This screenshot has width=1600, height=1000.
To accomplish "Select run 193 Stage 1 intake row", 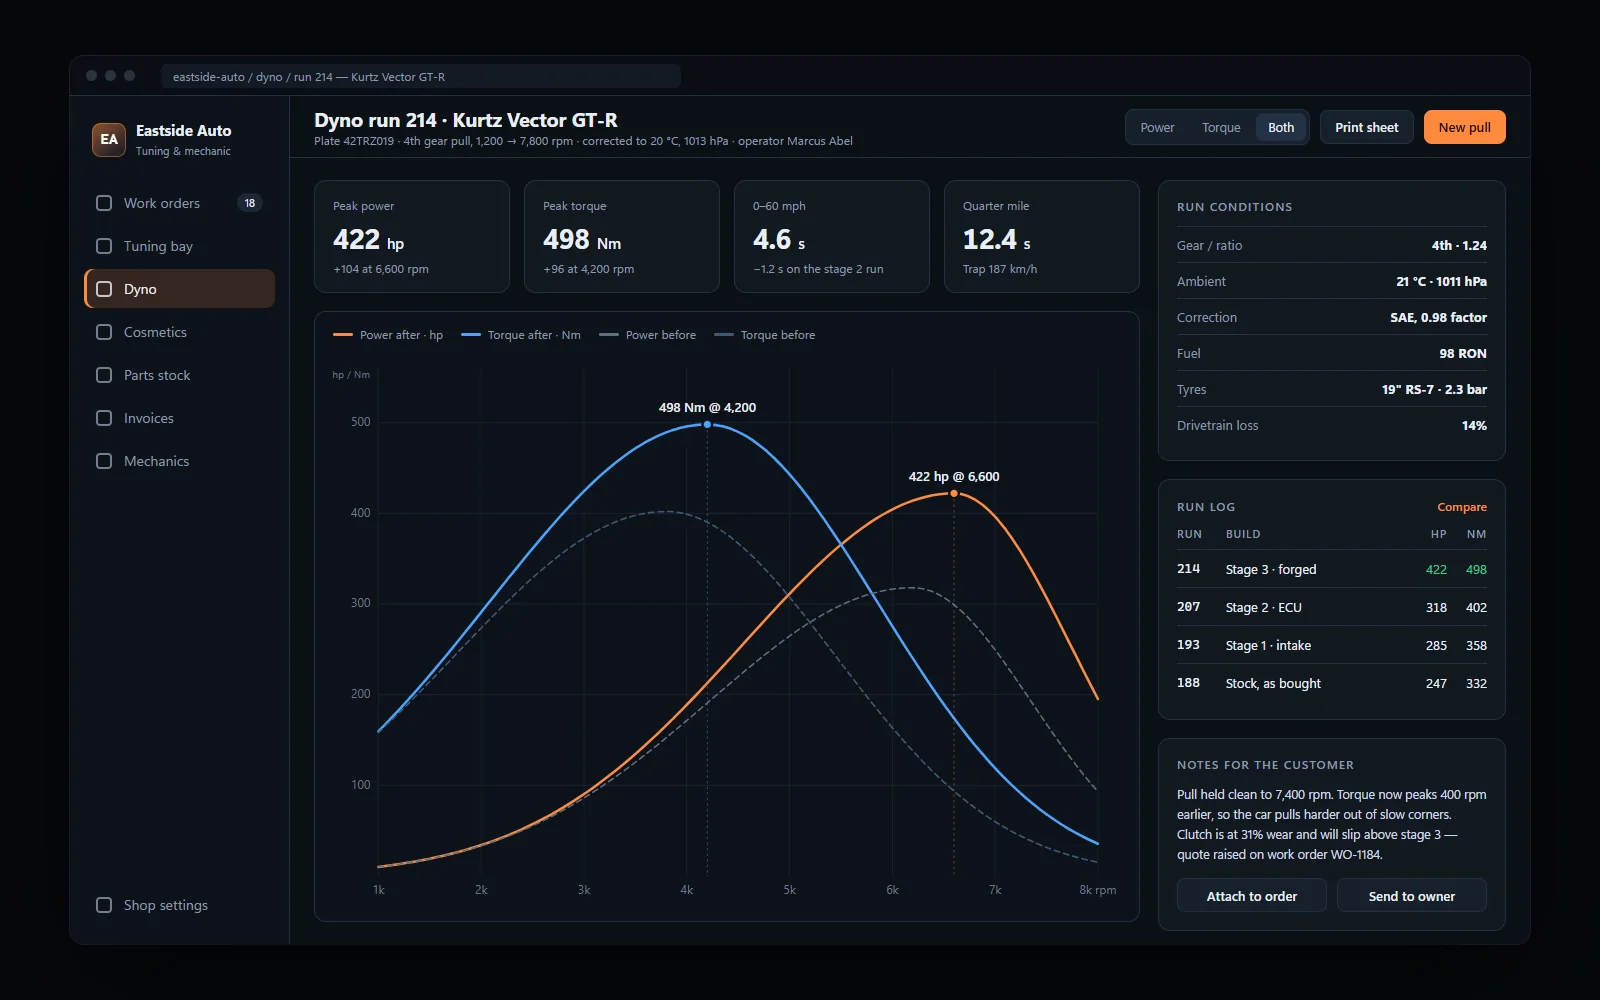I will click(1331, 645).
